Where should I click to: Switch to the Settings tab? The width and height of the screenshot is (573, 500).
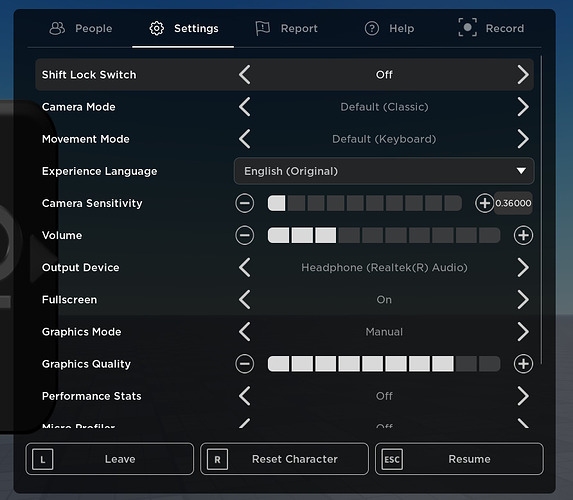click(183, 29)
